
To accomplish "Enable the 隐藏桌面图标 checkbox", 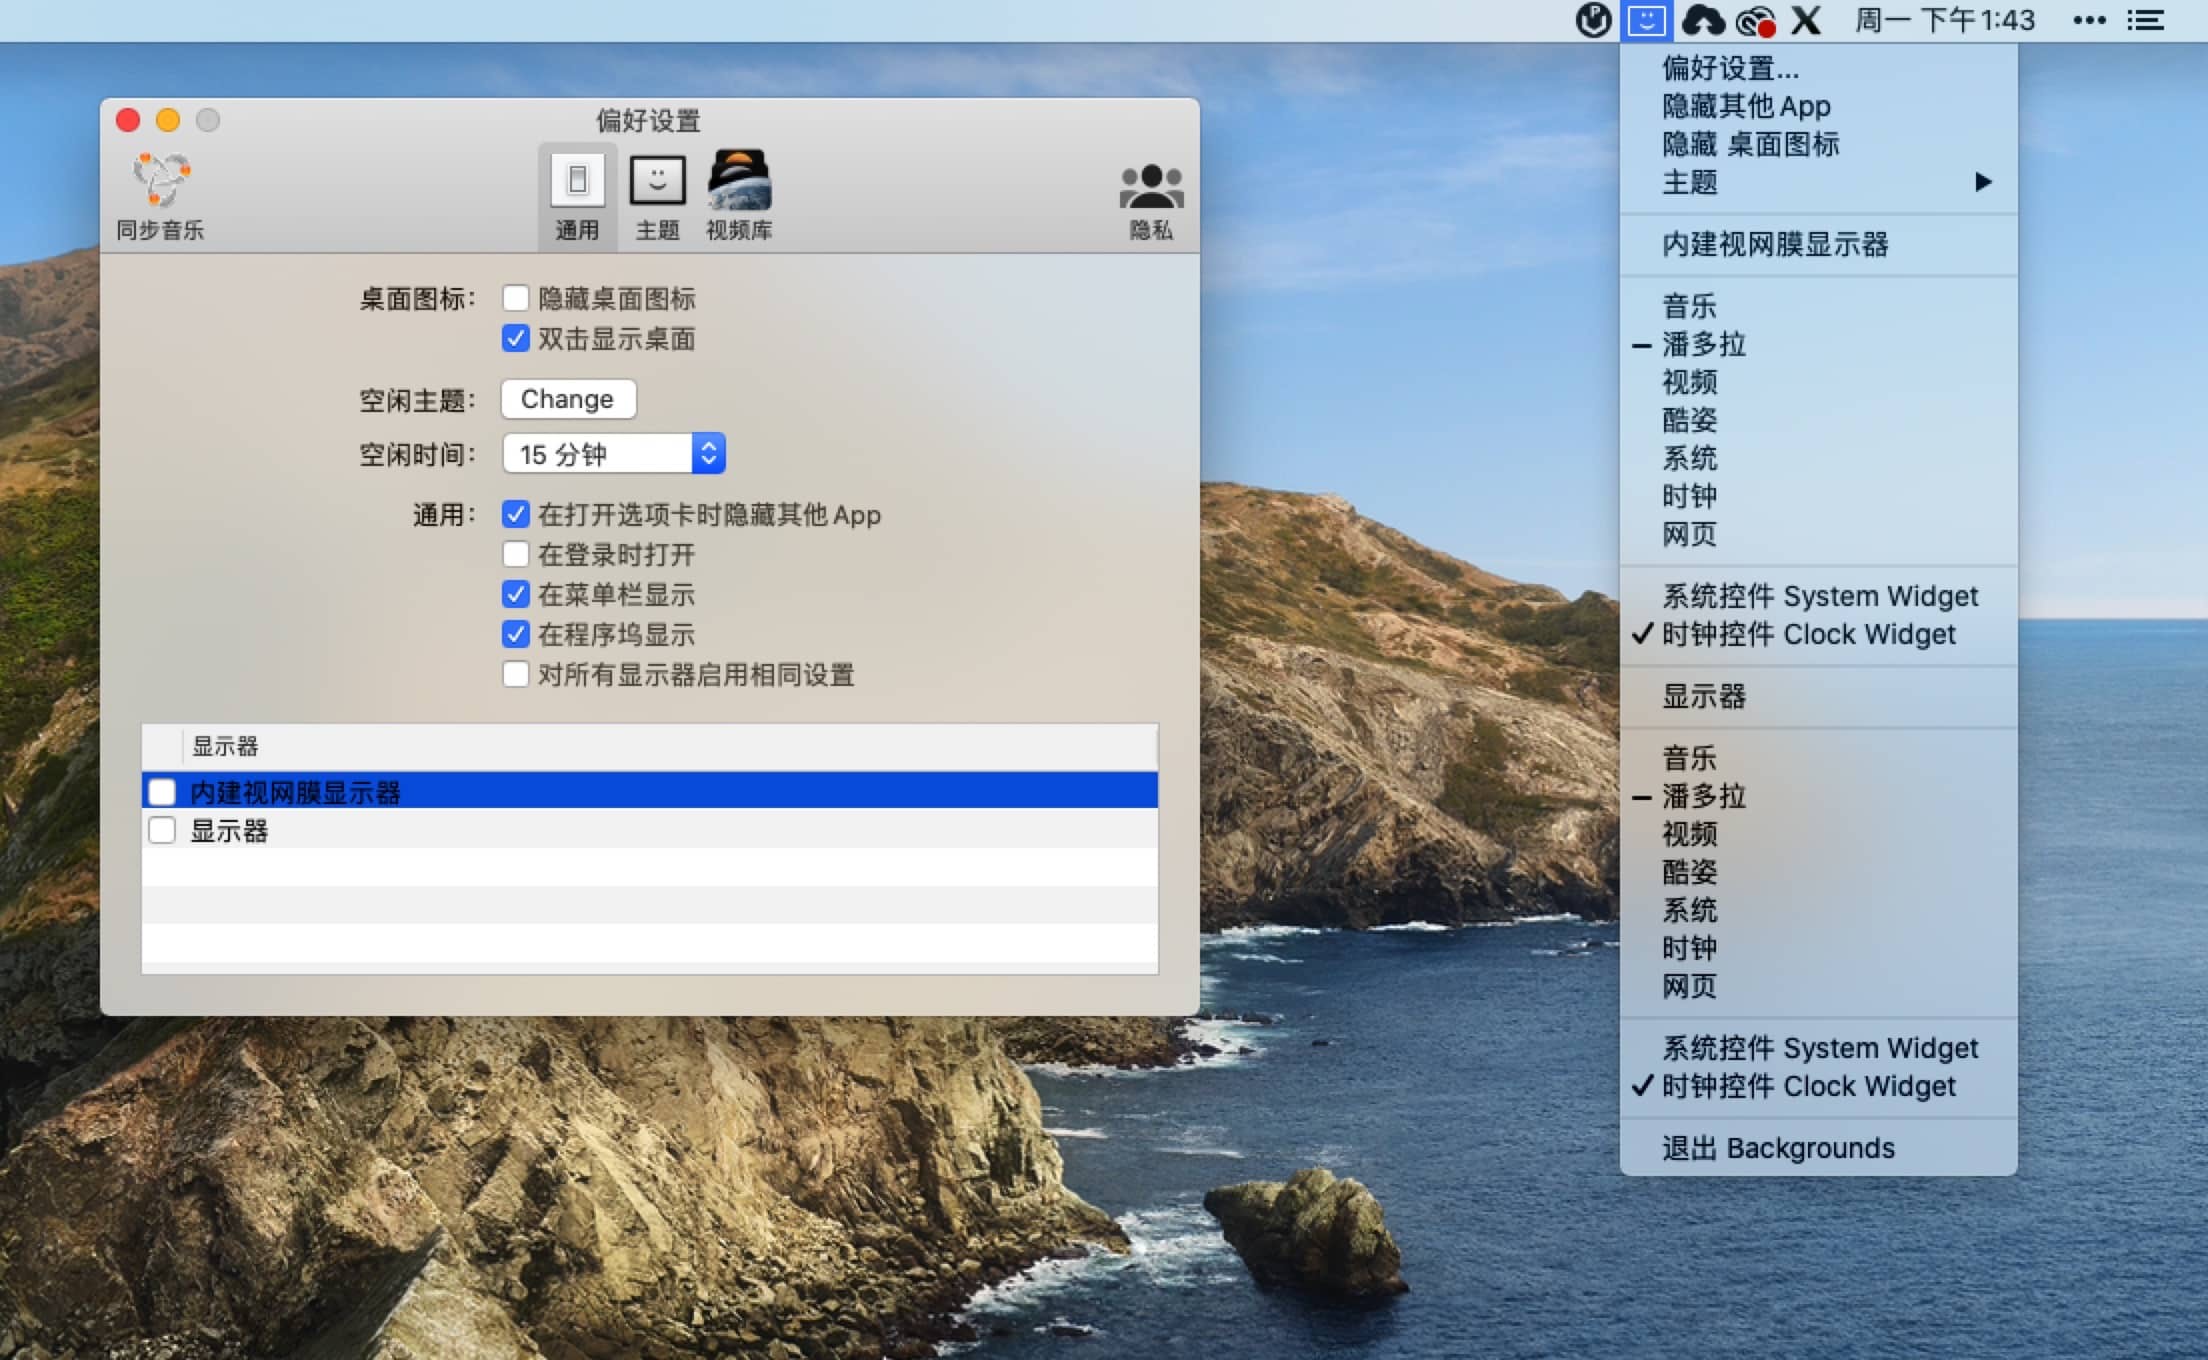I will 516,298.
